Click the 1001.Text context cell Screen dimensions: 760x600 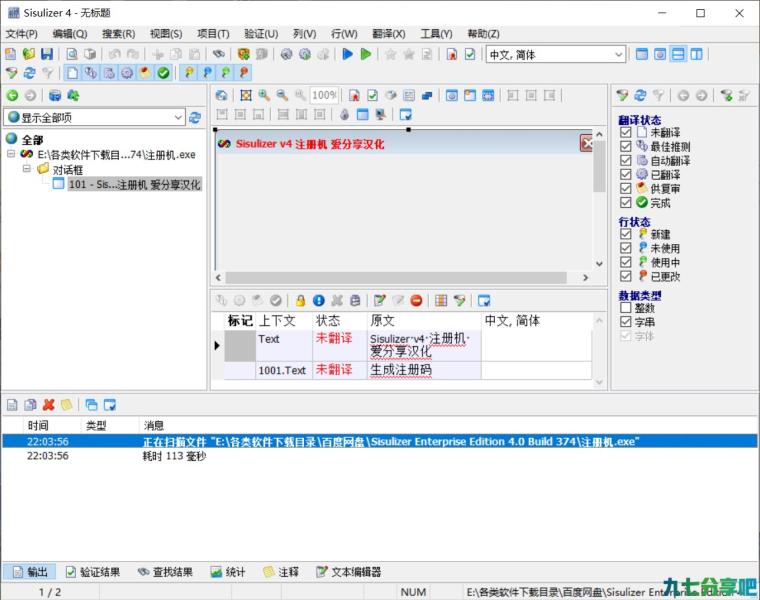(x=284, y=370)
